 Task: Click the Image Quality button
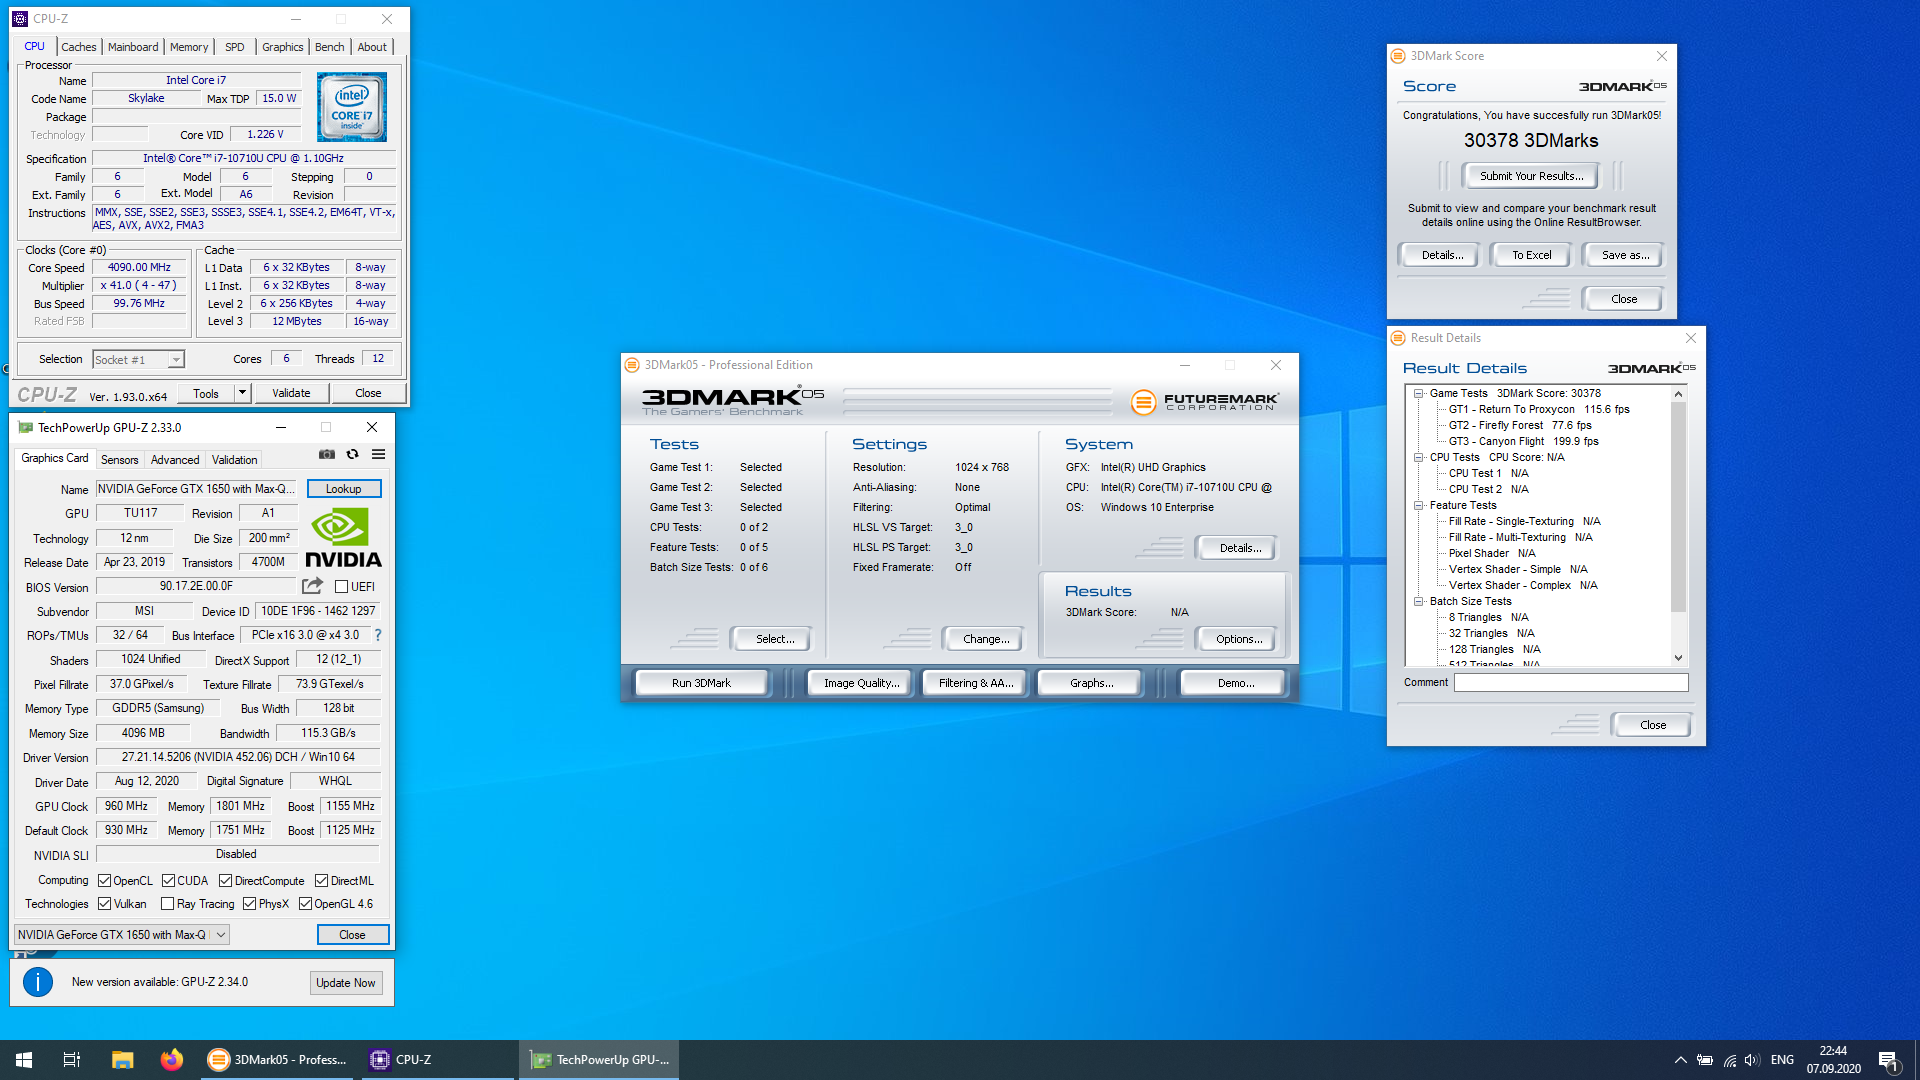click(x=861, y=683)
